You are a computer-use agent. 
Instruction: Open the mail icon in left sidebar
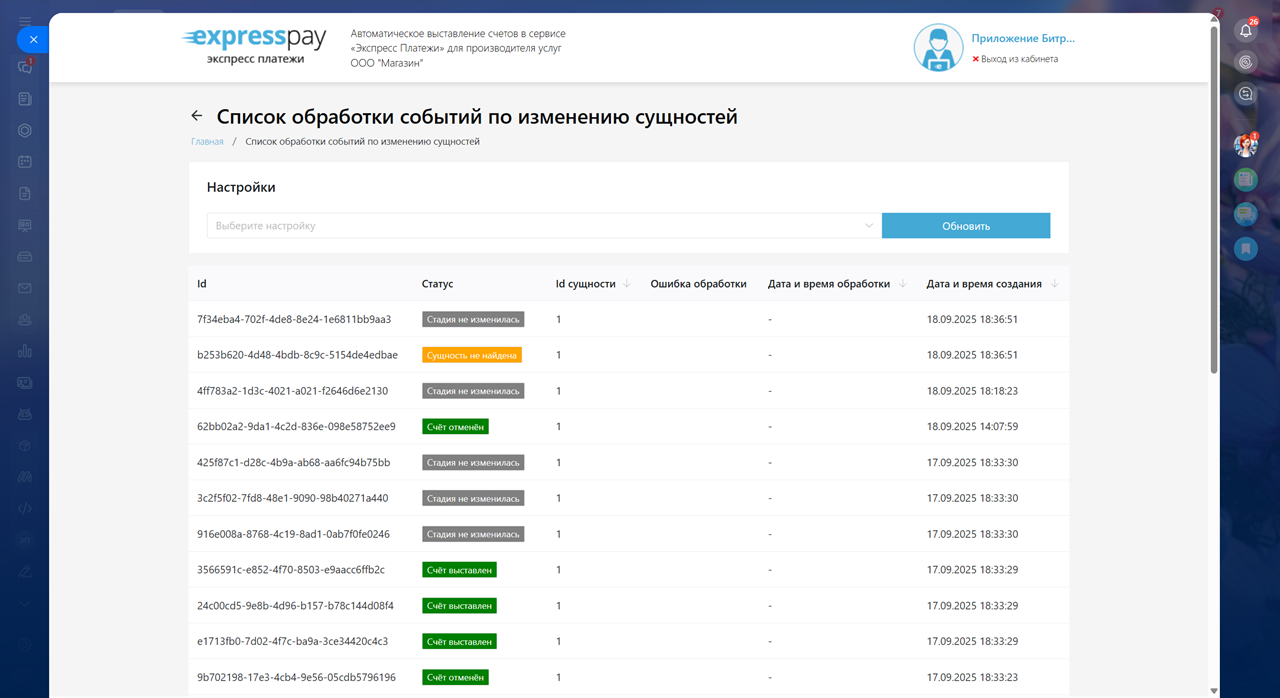[x=25, y=288]
